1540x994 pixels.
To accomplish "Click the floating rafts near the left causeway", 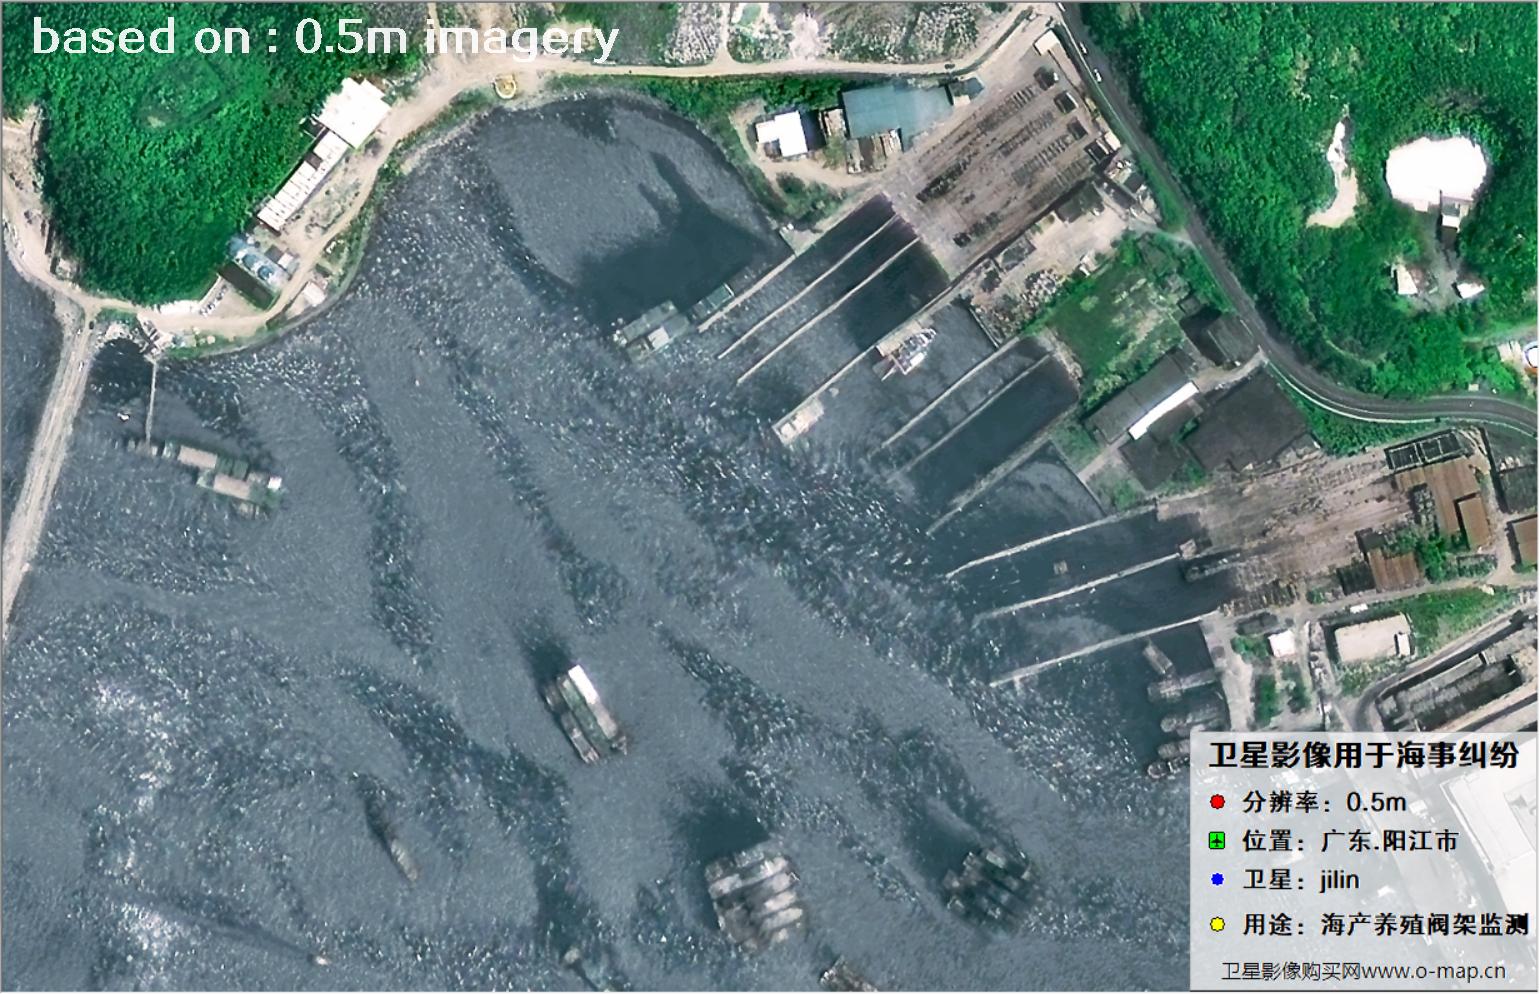I will pos(215,473).
